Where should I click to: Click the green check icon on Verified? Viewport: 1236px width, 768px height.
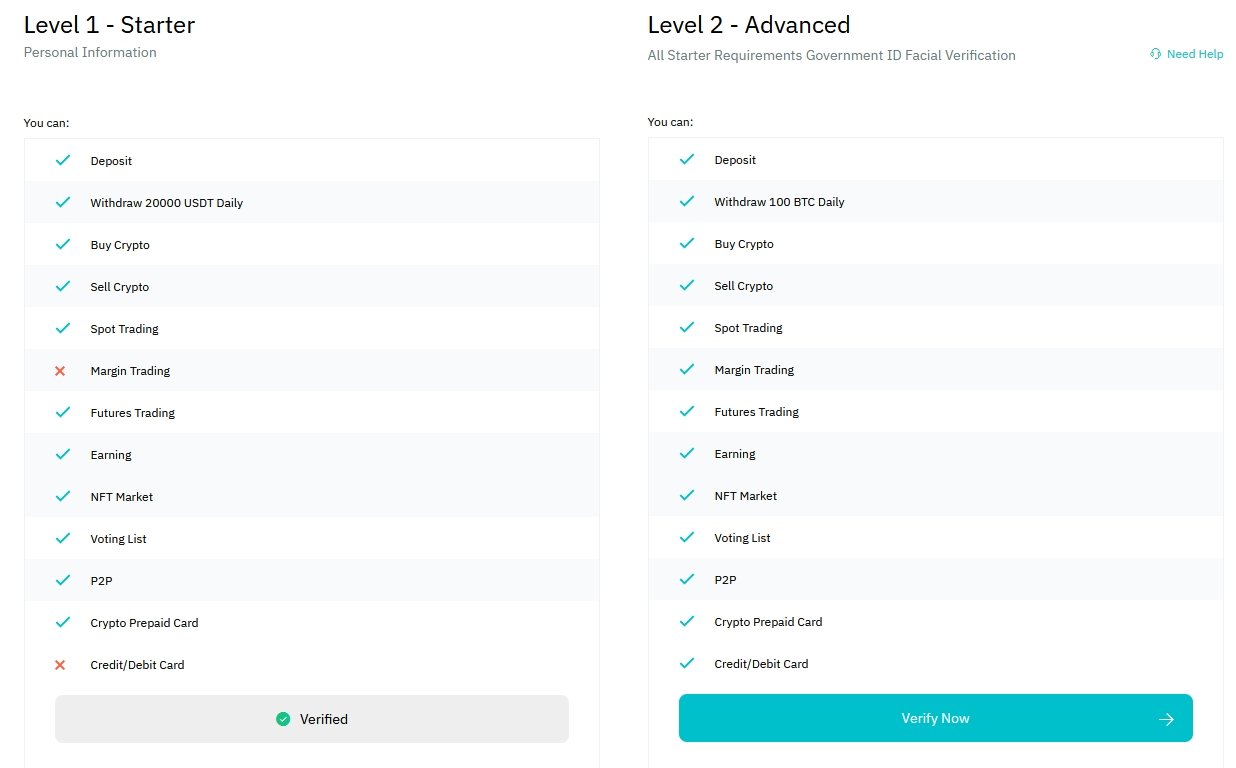(x=283, y=719)
